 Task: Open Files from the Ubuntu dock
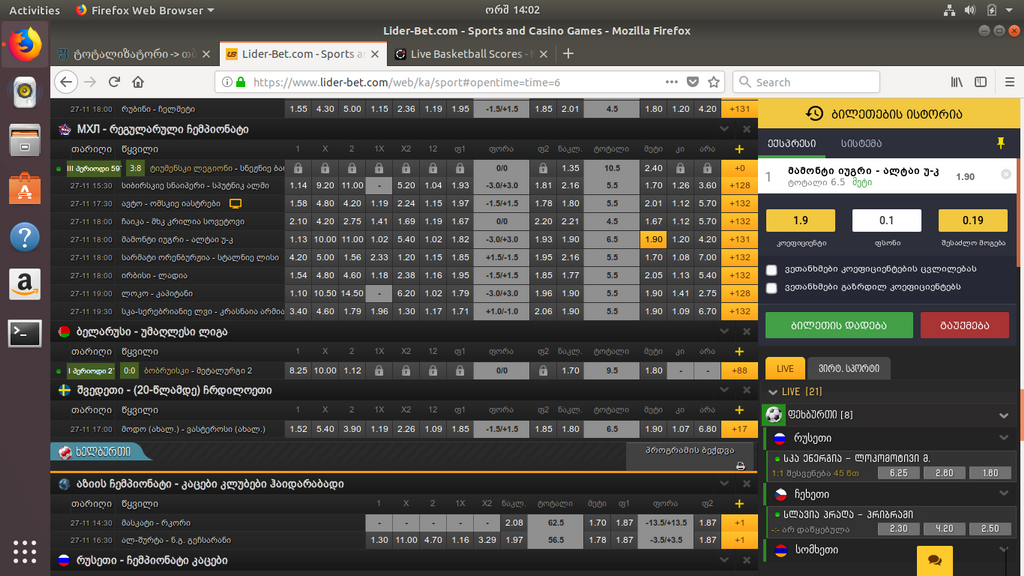[x=25, y=140]
